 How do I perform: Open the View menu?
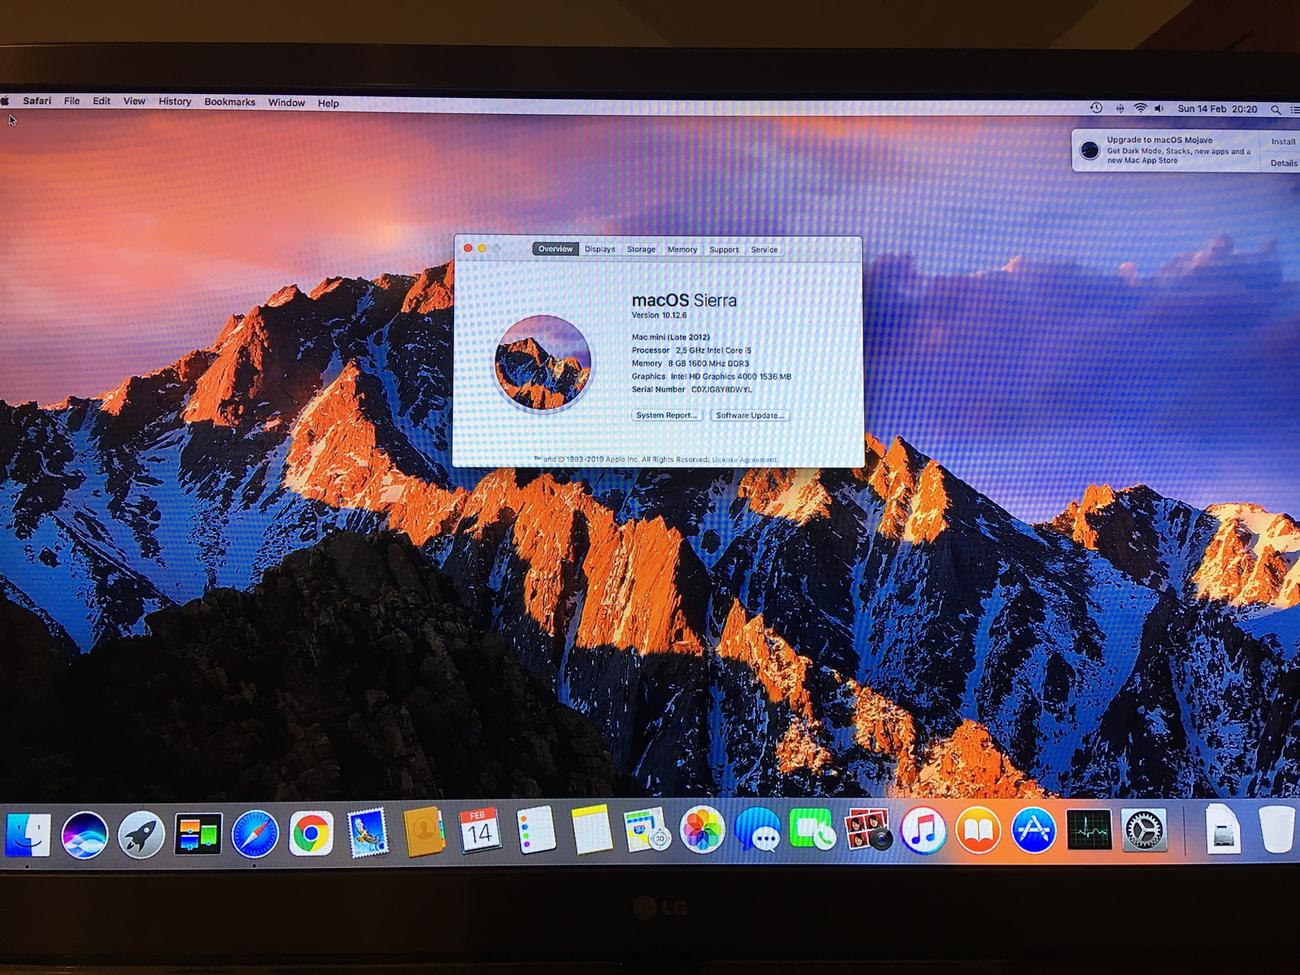[x=134, y=101]
